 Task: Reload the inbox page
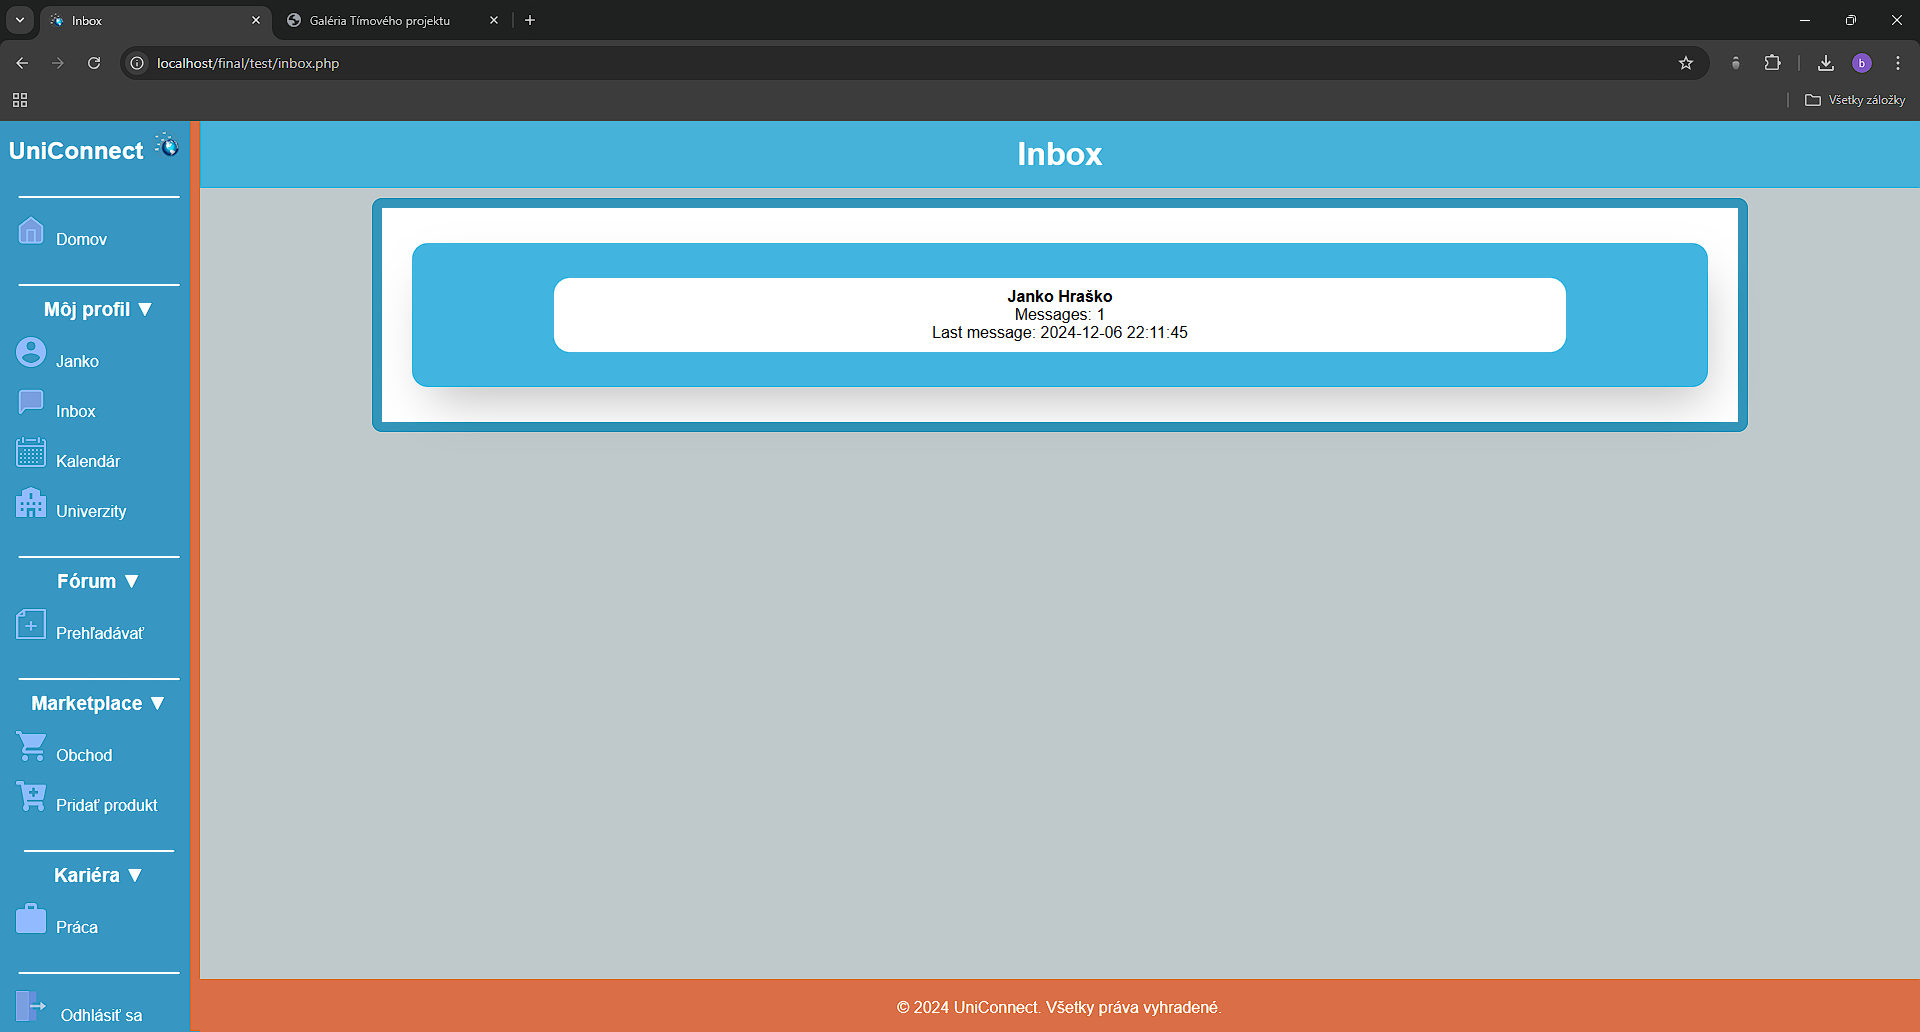tap(94, 63)
